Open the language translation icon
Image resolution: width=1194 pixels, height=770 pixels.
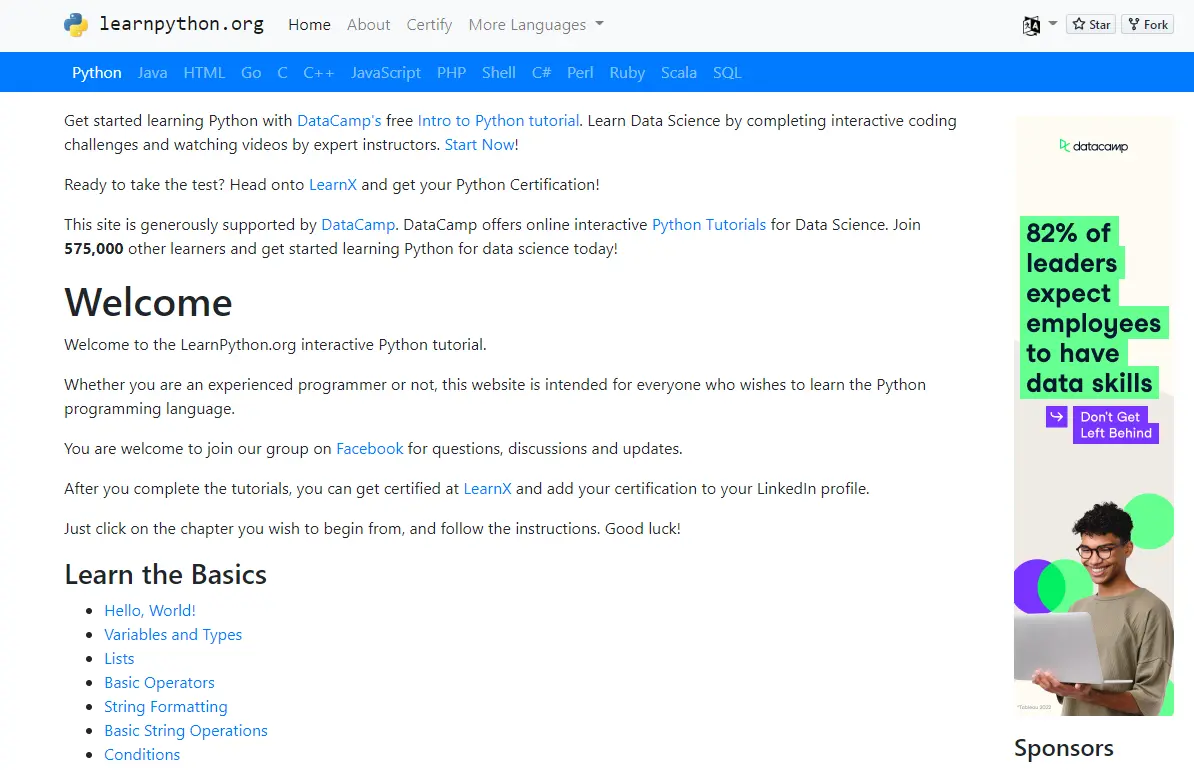[1031, 25]
